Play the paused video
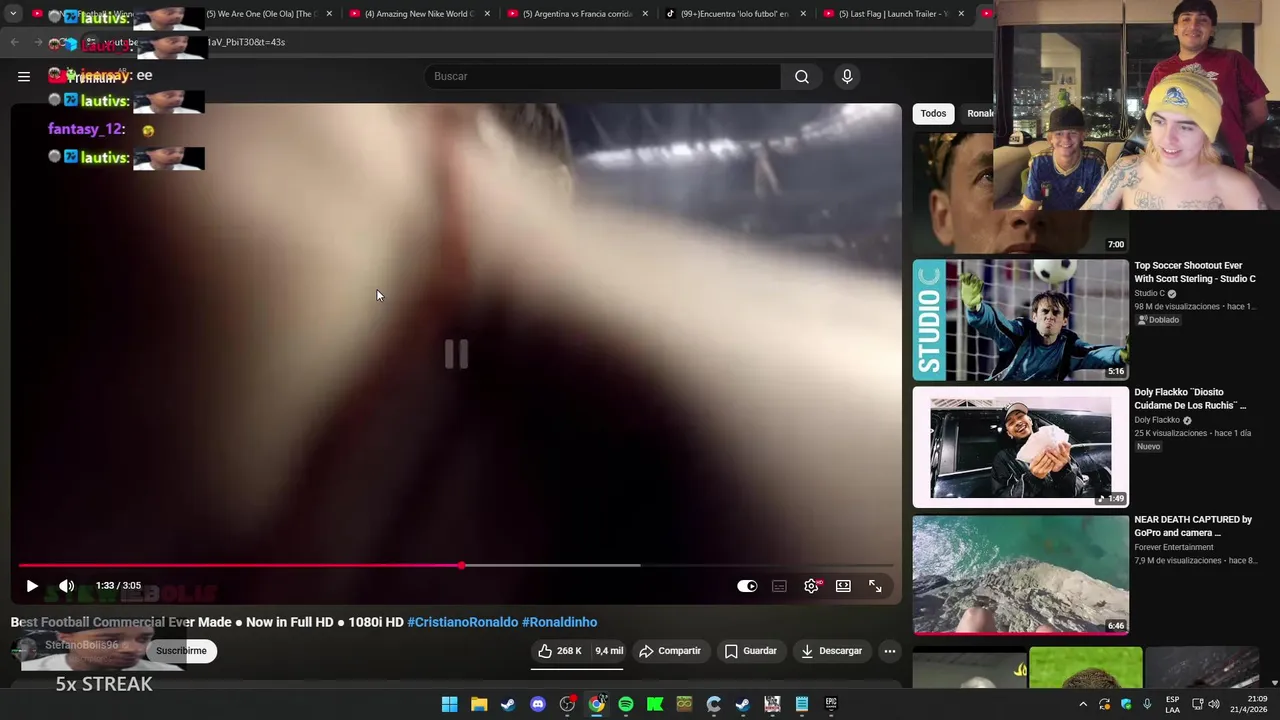Image resolution: width=1280 pixels, height=720 pixels. [32, 586]
